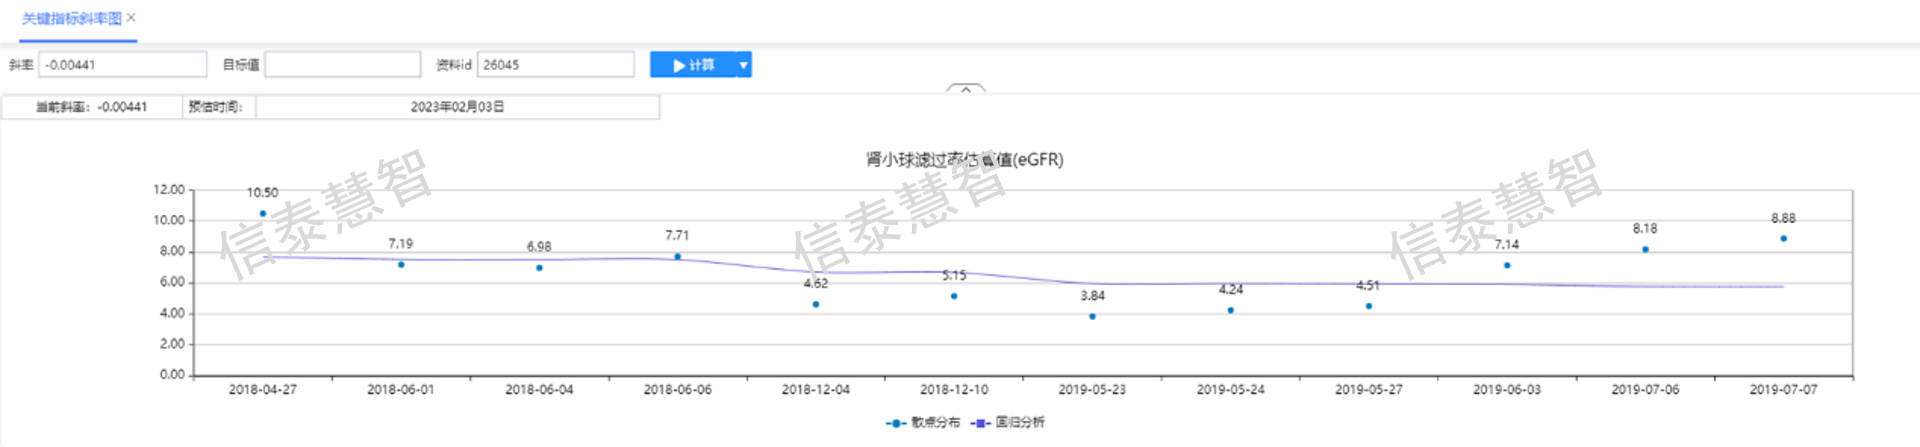1920x447 pixels.
Task: Click the 8.18 data point
Action: click(x=1645, y=249)
